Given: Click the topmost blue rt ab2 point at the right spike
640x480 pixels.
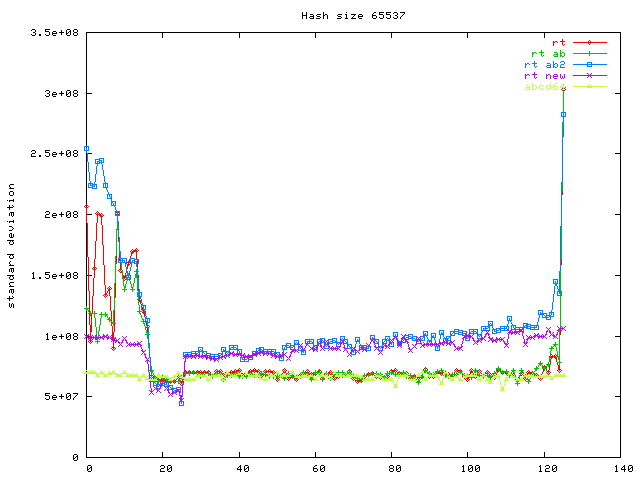Looking at the screenshot, I should (x=564, y=115).
